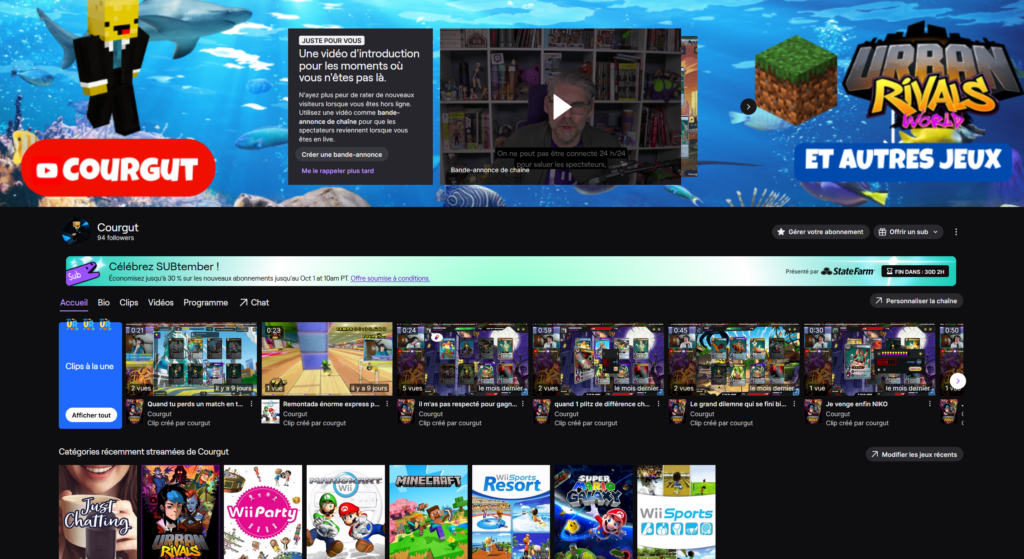Open channel three-dot options menu
1024x559 pixels.
[x=956, y=232]
